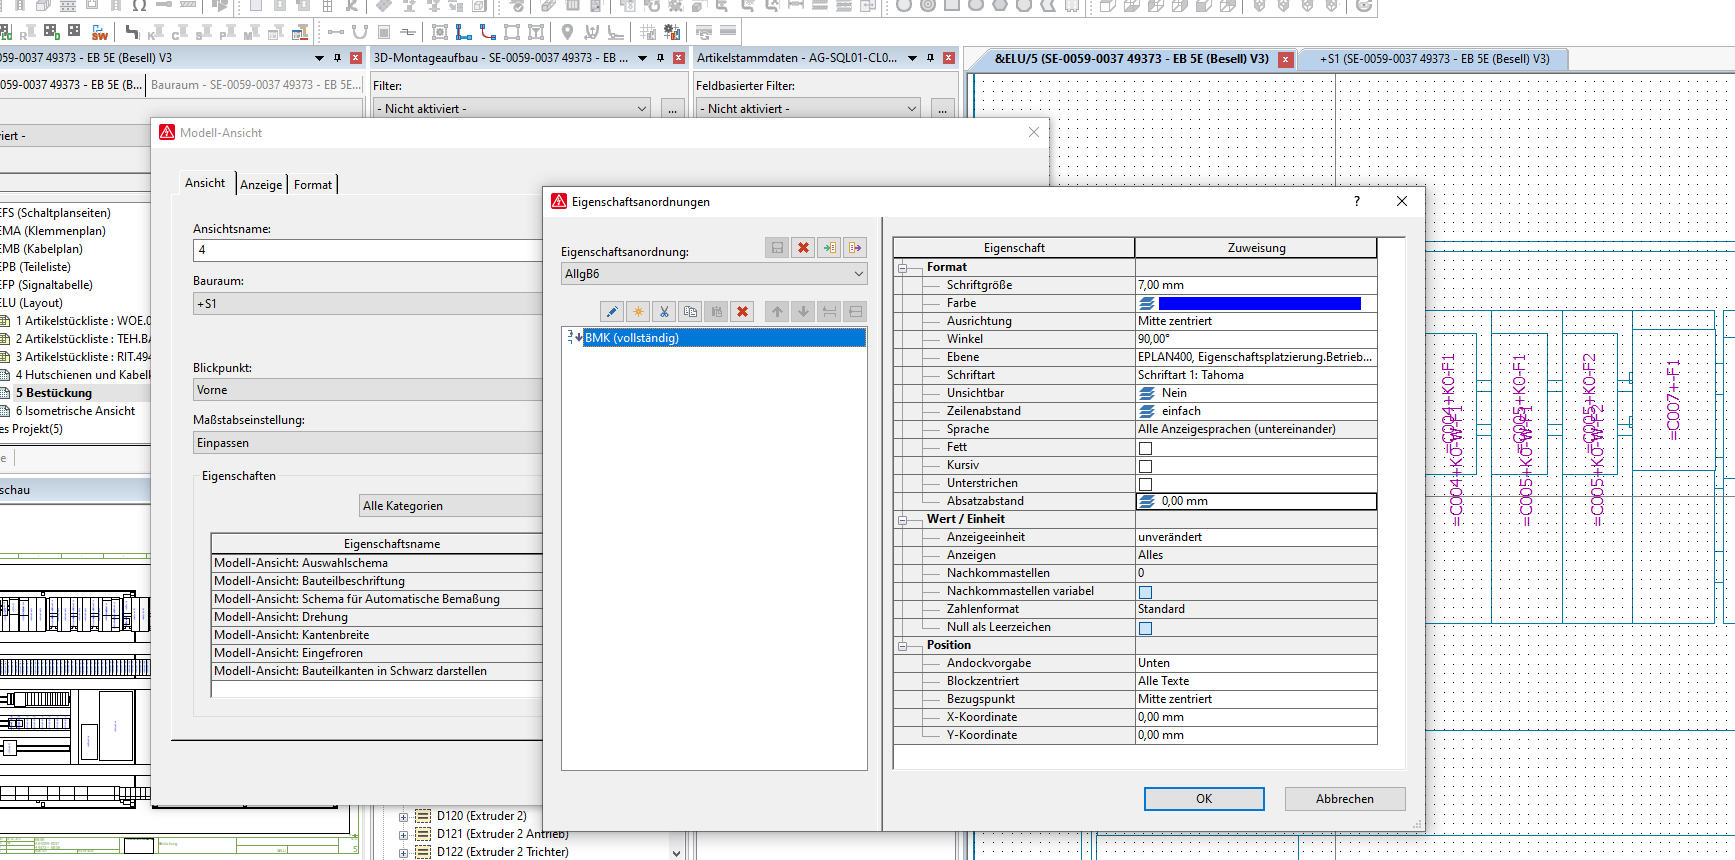Click the scissors cut icon
The height and width of the screenshot is (860, 1735).
tap(664, 312)
